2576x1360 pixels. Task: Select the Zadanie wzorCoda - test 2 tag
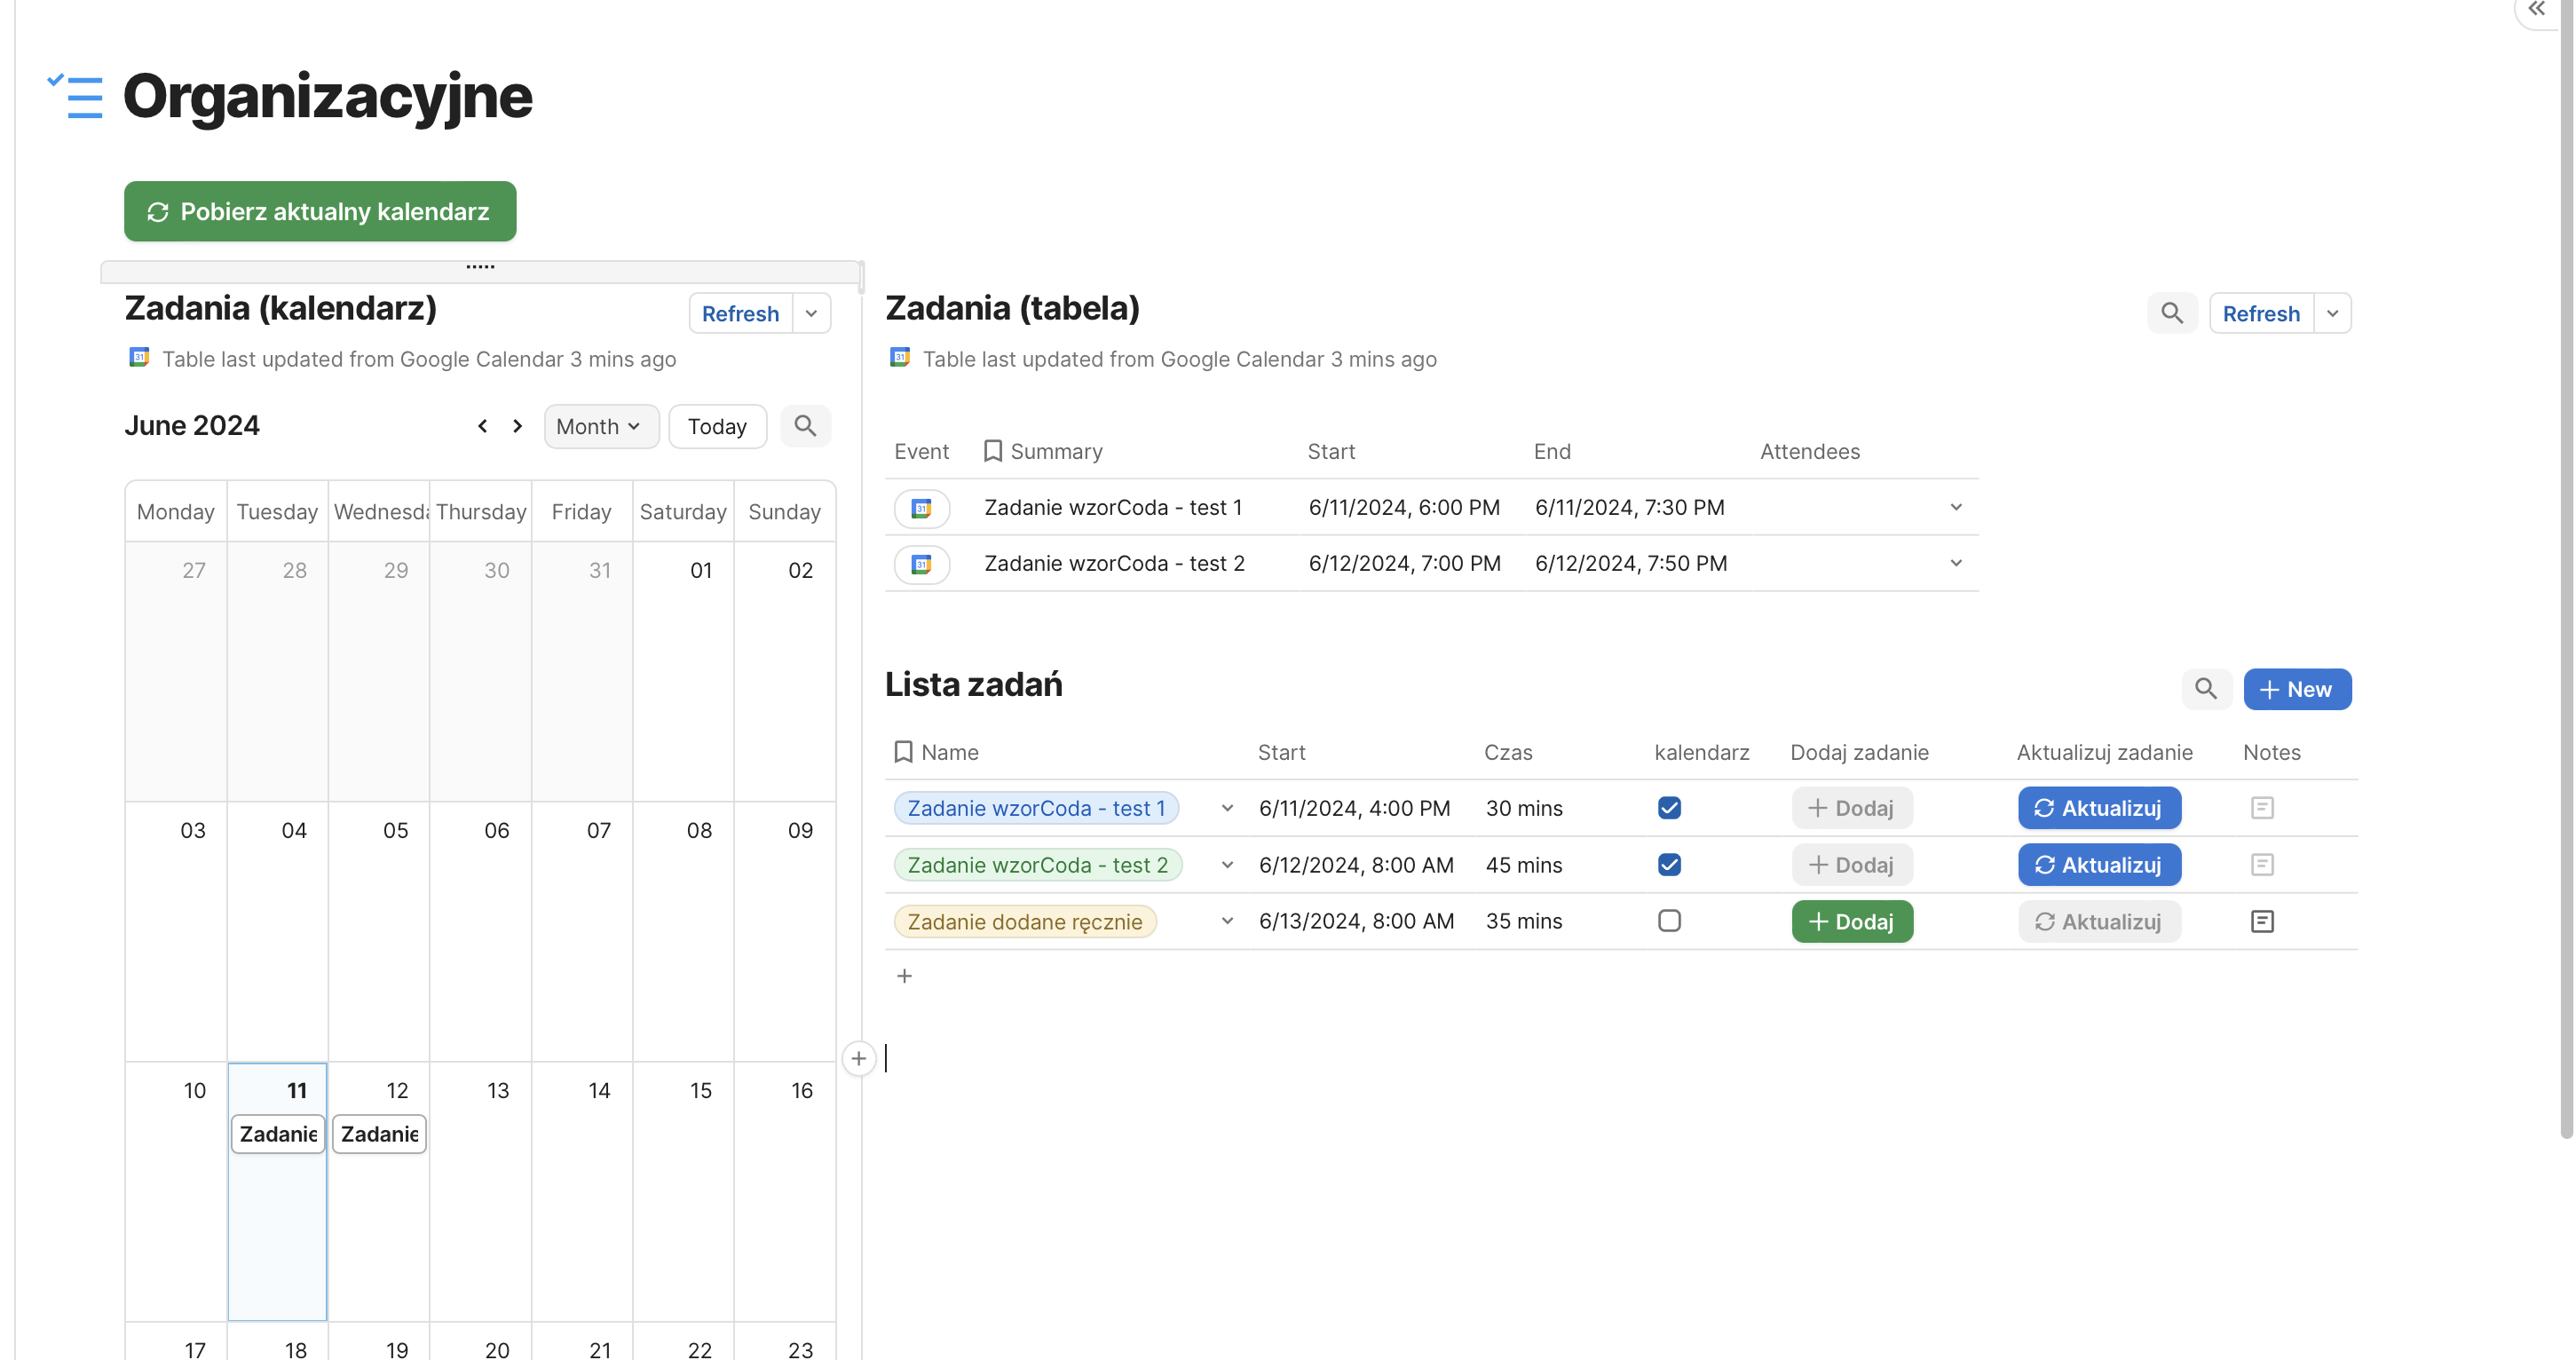point(1037,865)
